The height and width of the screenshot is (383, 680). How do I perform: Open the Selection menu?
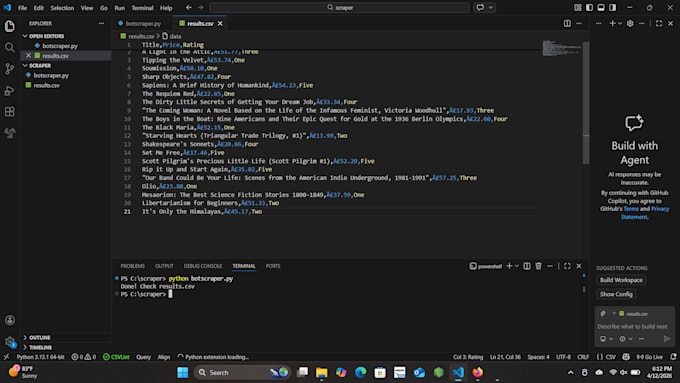click(62, 8)
